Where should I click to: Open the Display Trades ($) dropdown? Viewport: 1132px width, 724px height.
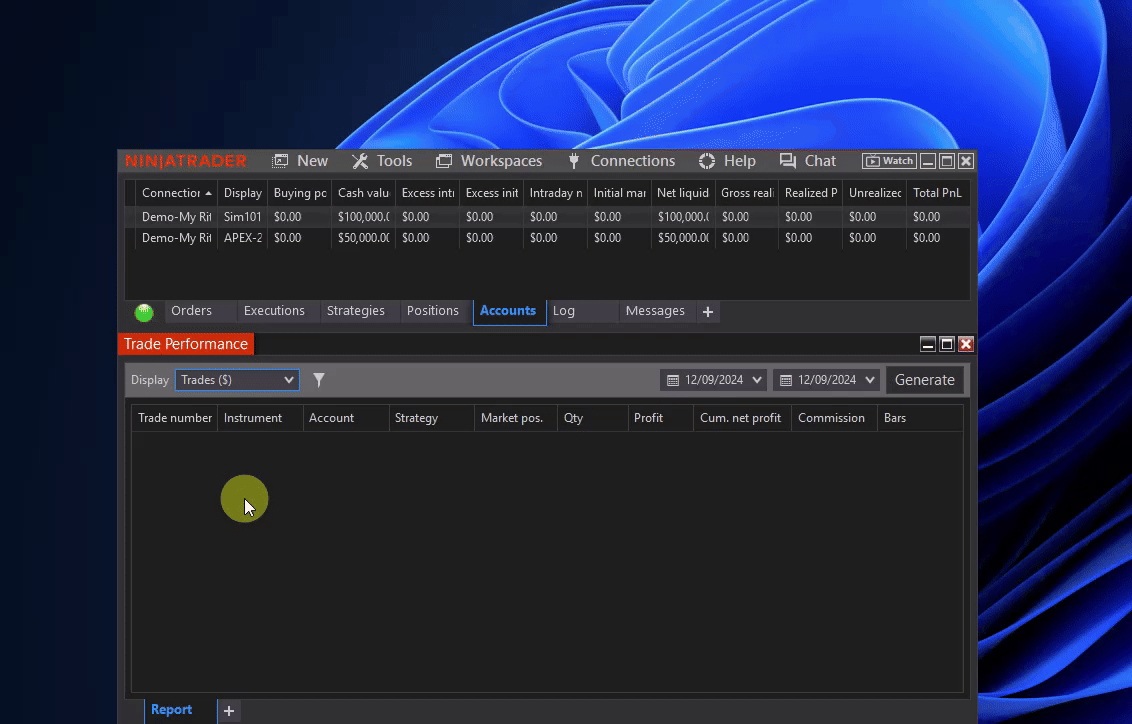[x=237, y=380]
